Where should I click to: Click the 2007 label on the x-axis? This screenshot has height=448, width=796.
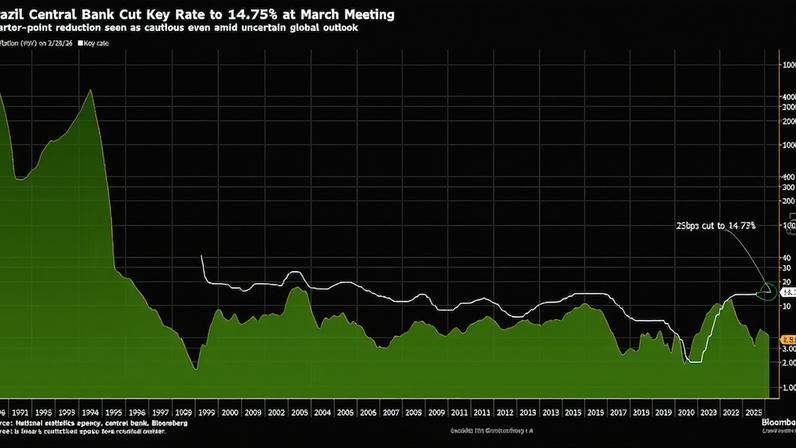pos(389,411)
